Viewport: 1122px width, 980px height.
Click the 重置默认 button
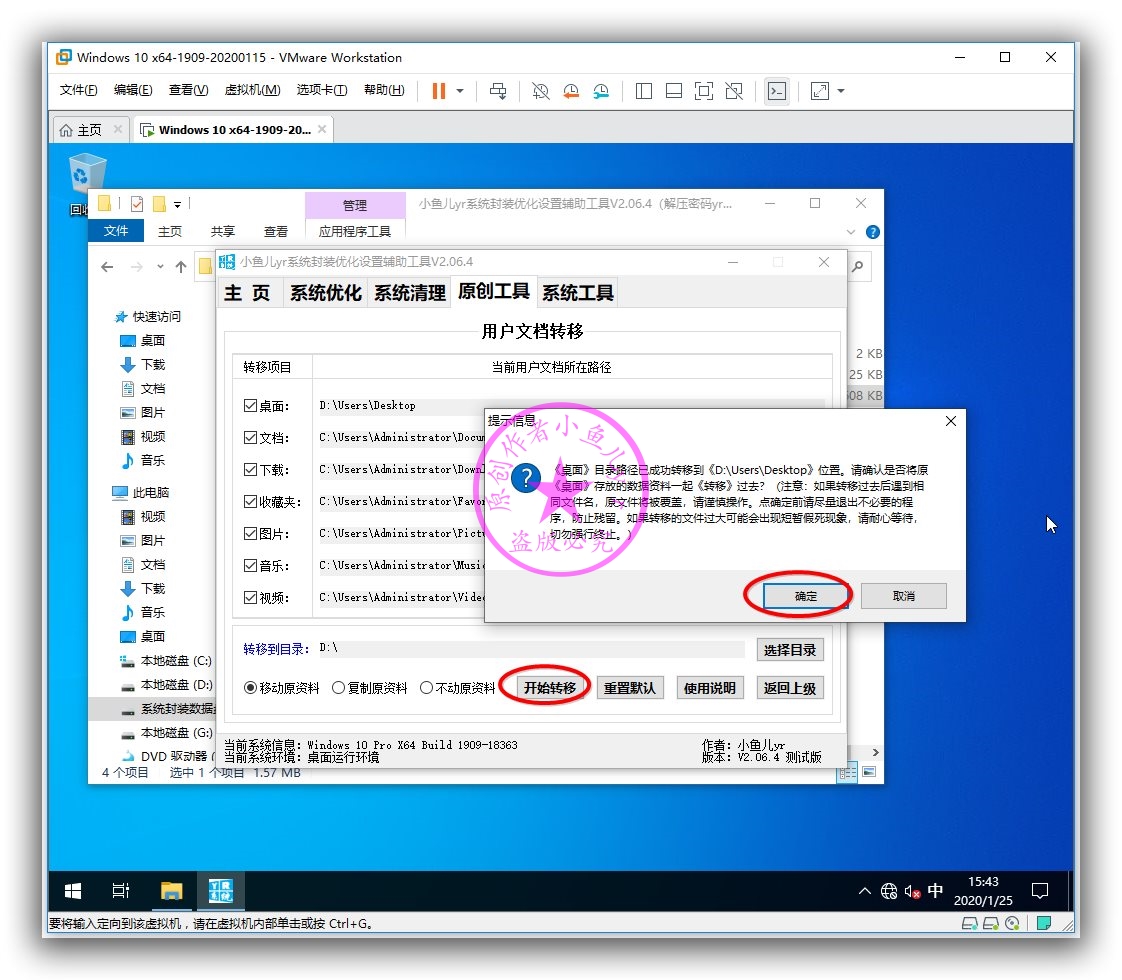[630, 687]
